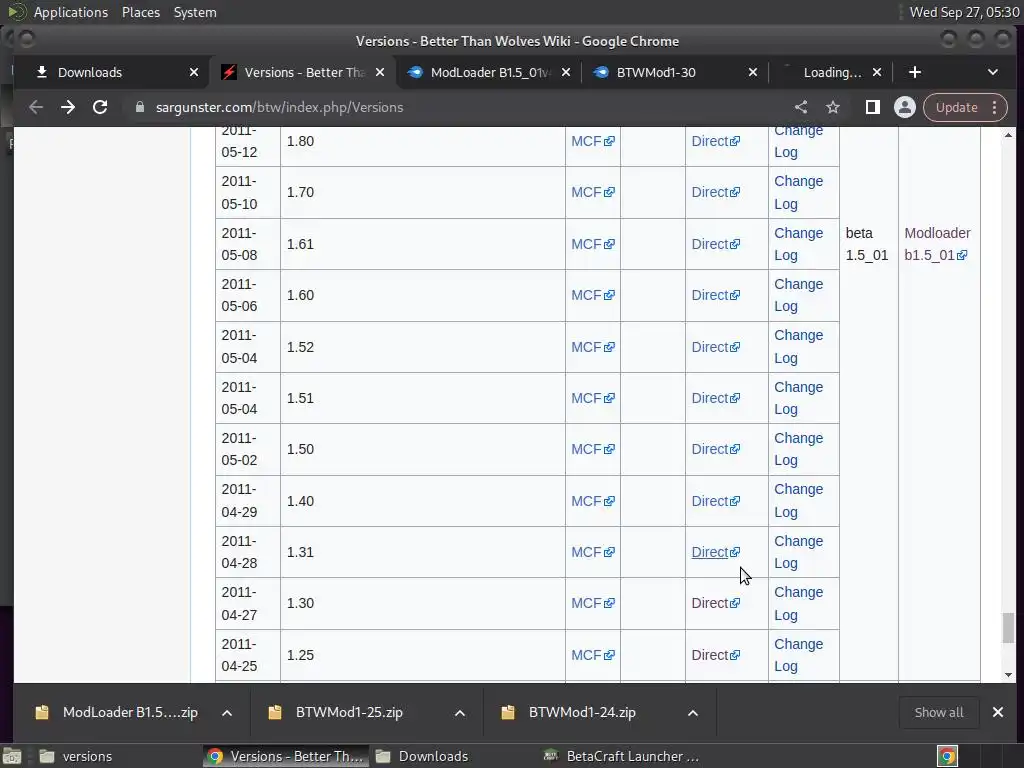Close the Loading tab

click(x=877, y=72)
